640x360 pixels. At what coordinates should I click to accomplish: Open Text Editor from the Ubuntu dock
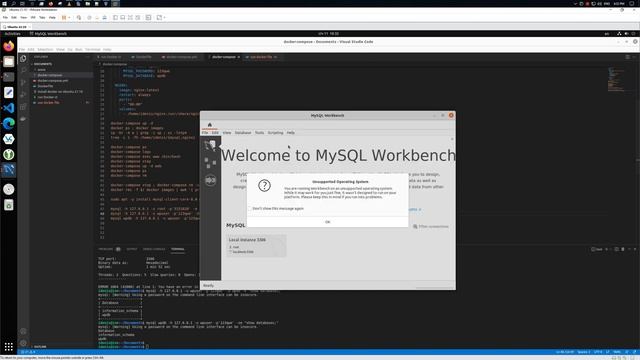point(9,93)
